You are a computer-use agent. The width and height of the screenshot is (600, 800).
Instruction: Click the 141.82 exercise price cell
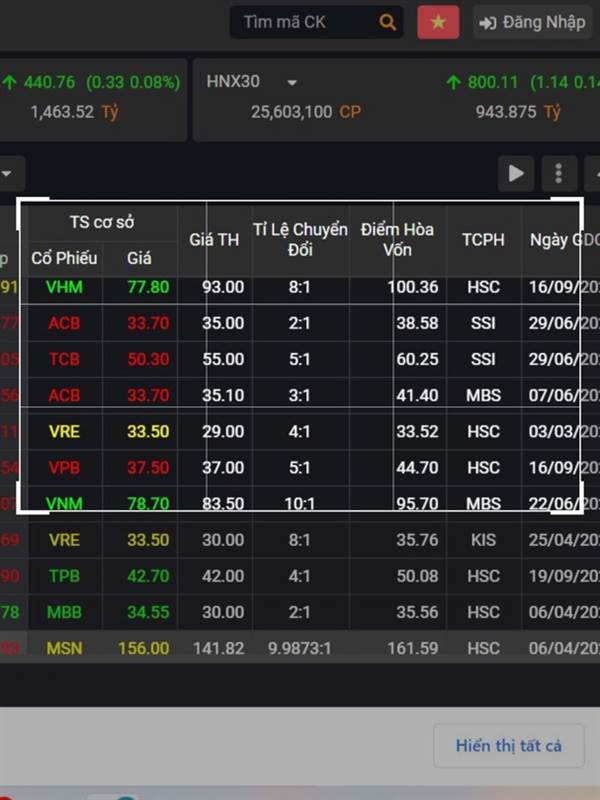point(218,648)
